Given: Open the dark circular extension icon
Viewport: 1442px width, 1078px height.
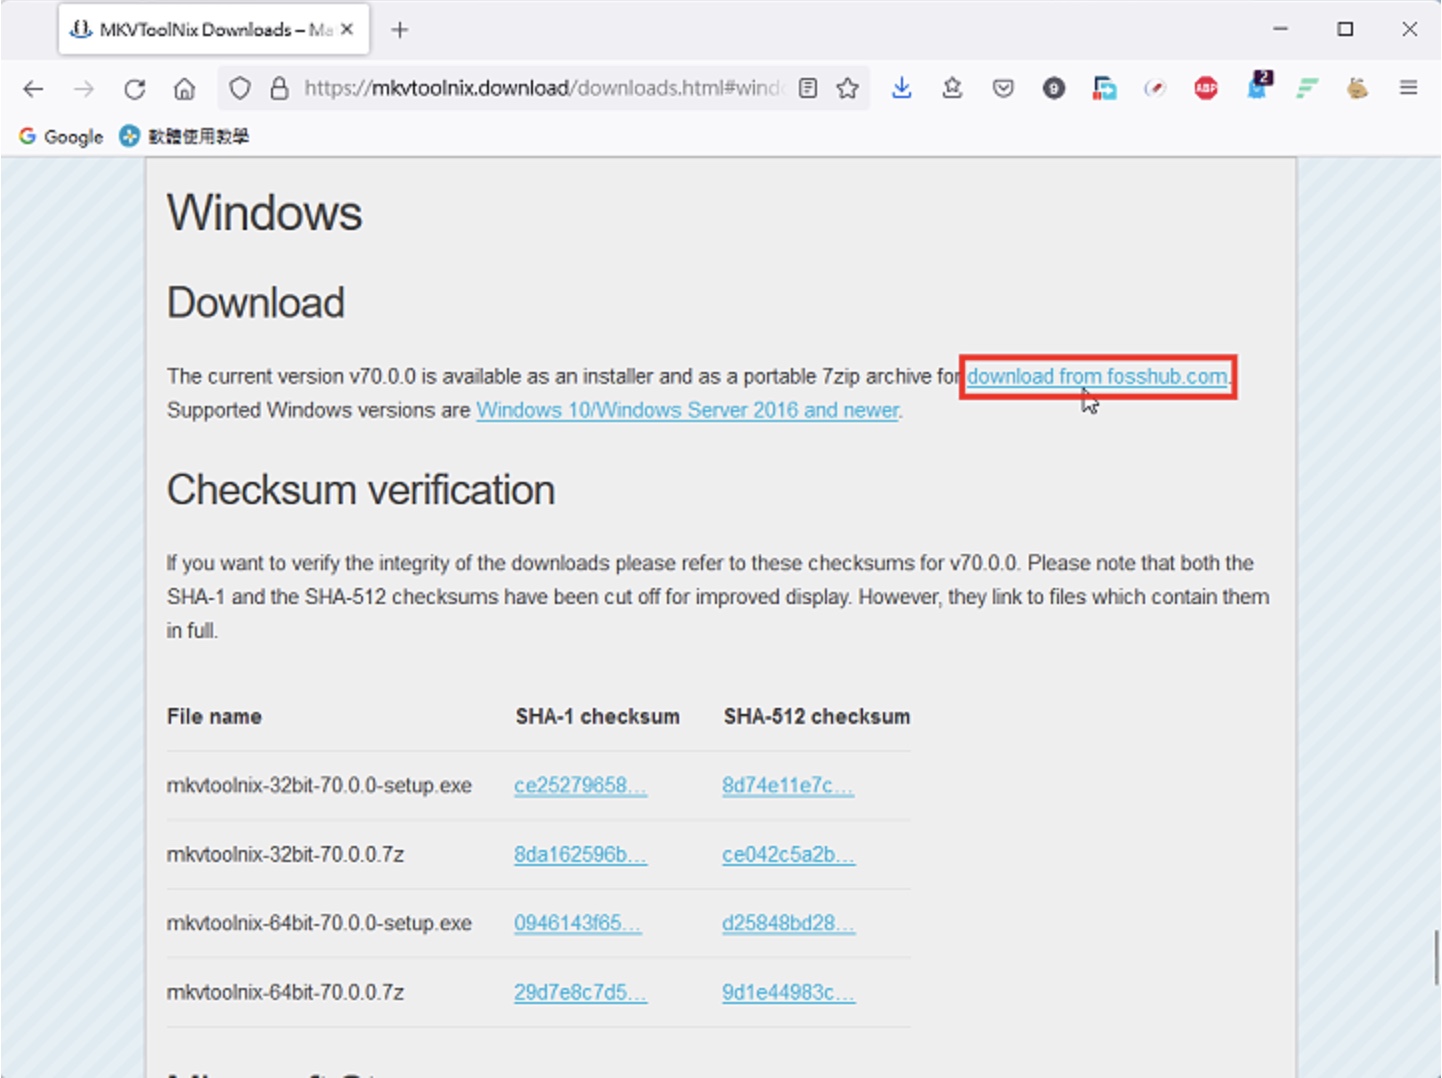Looking at the screenshot, I should click(1054, 89).
